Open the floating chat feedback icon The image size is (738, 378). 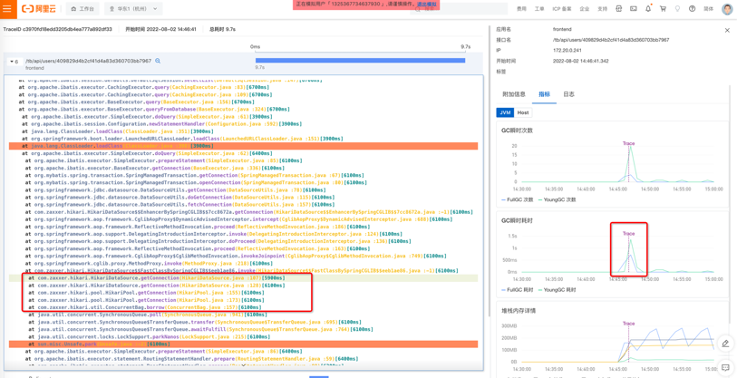[x=725, y=368]
